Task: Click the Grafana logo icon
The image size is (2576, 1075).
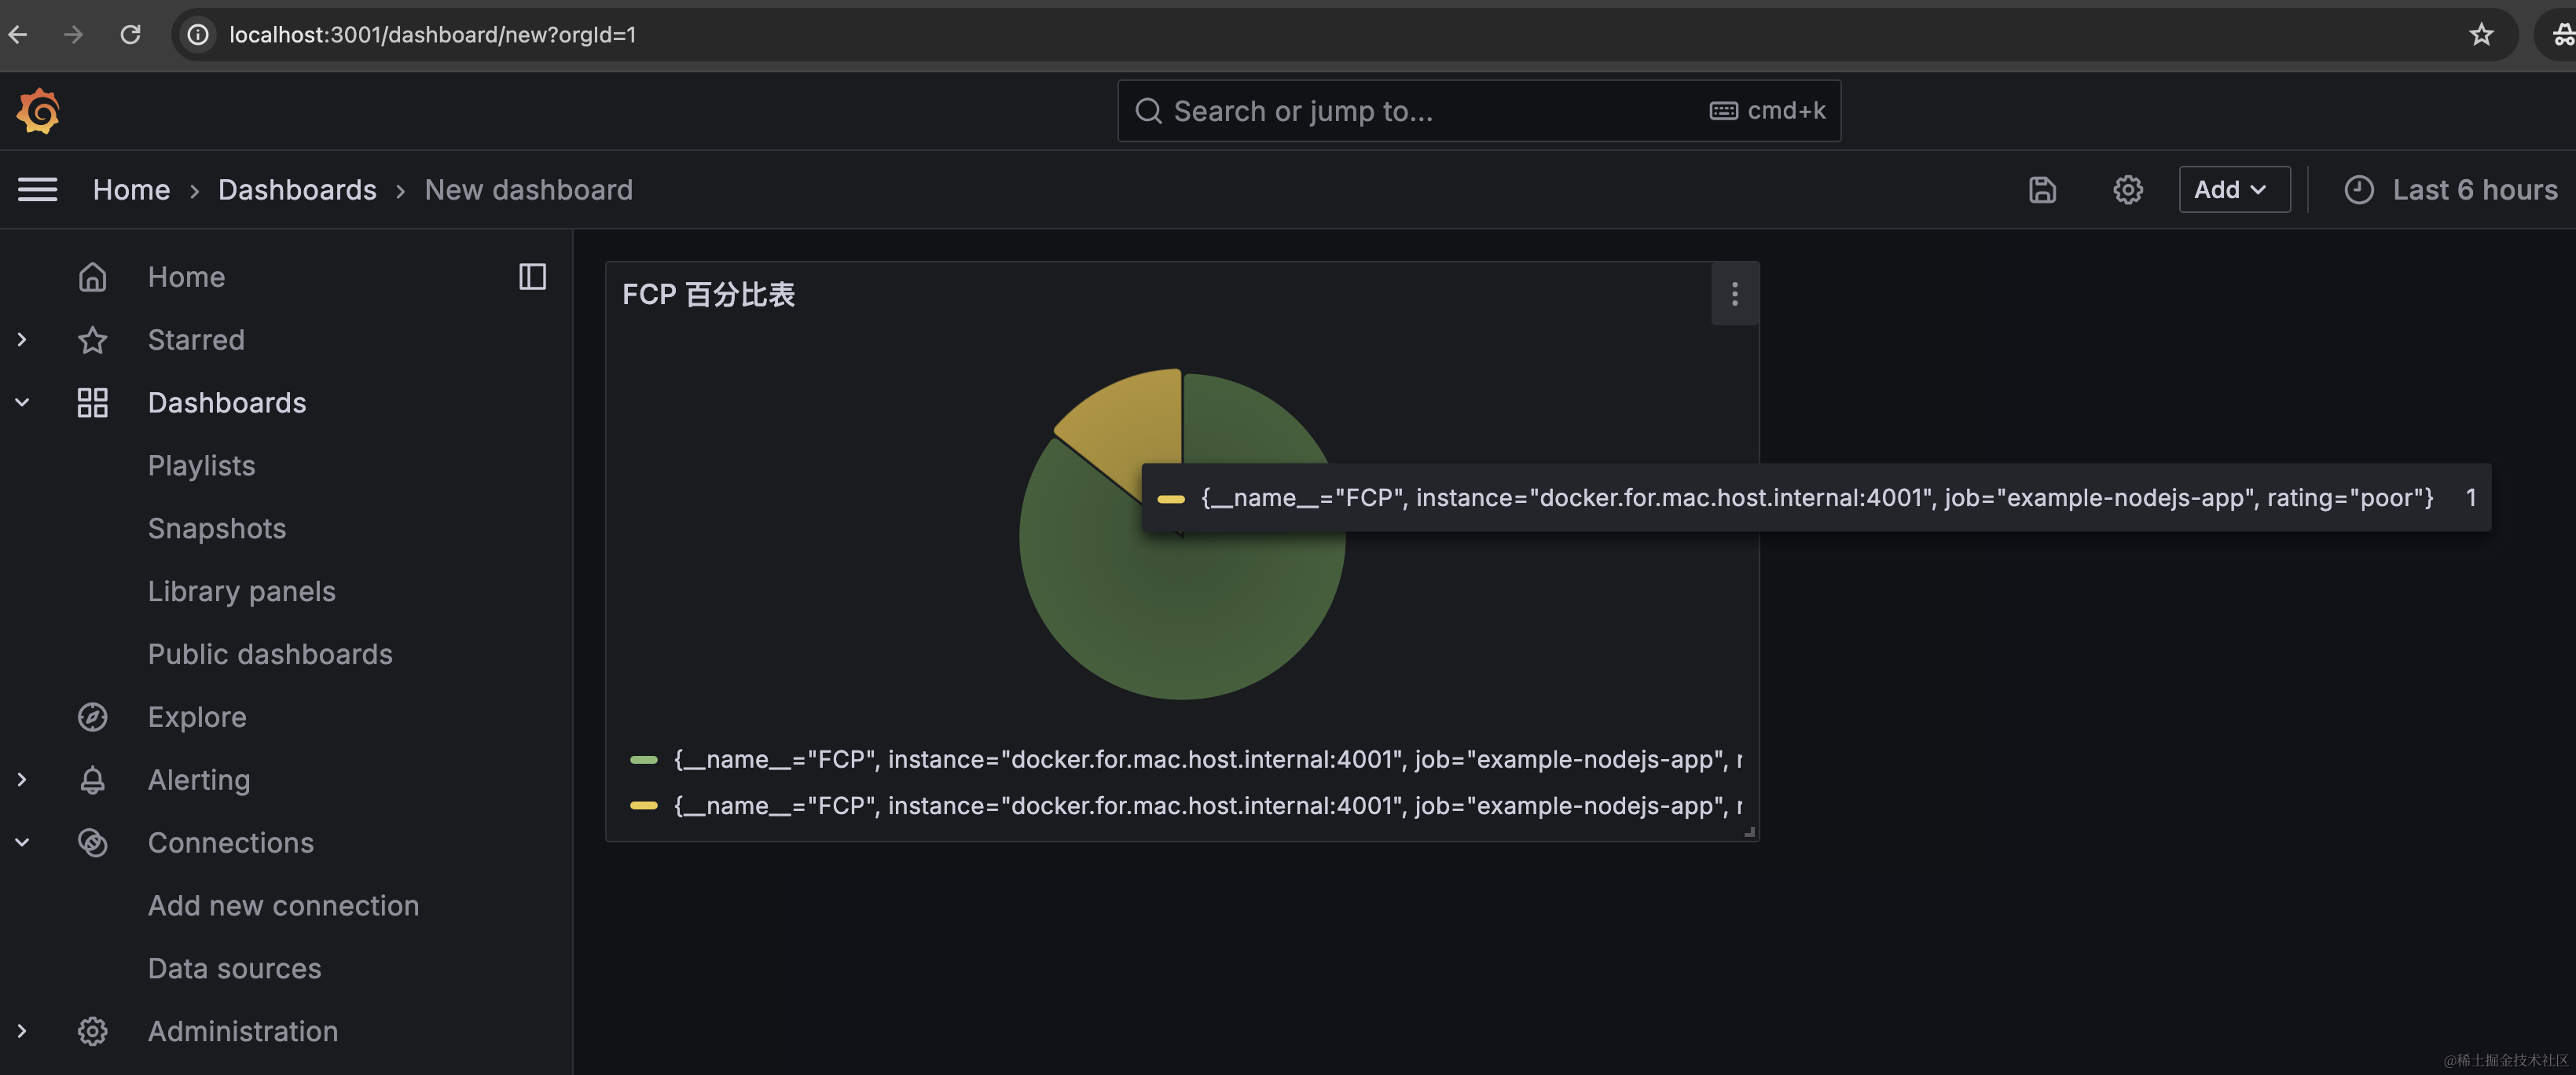Action: (x=38, y=110)
